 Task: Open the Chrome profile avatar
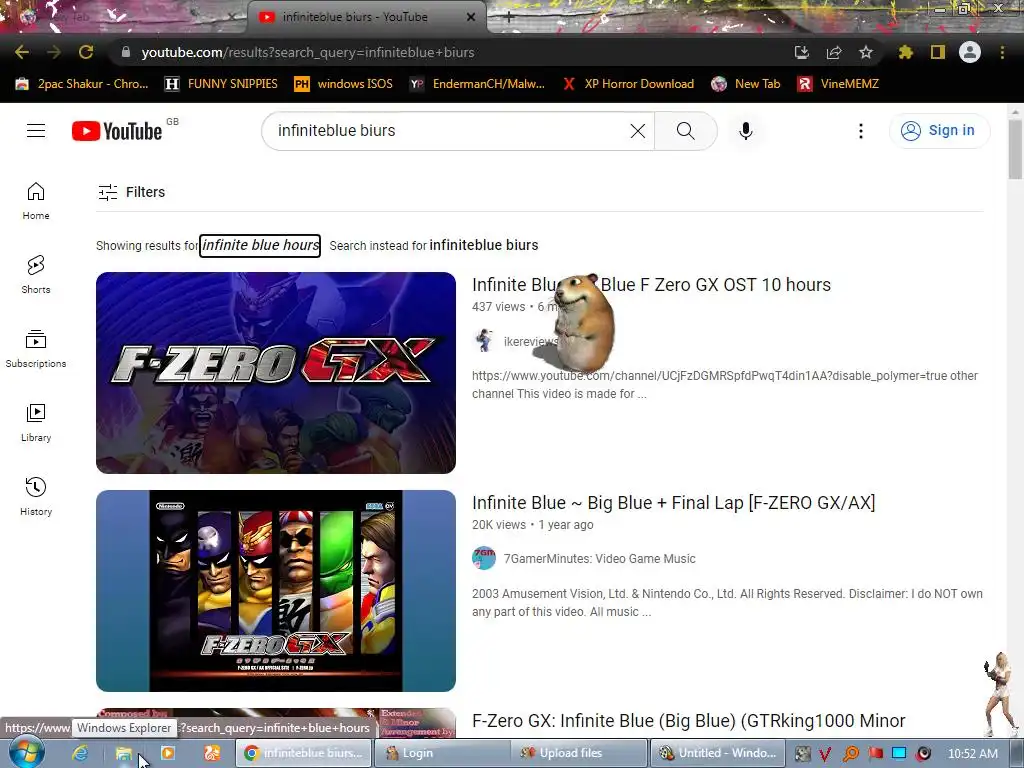coord(970,52)
